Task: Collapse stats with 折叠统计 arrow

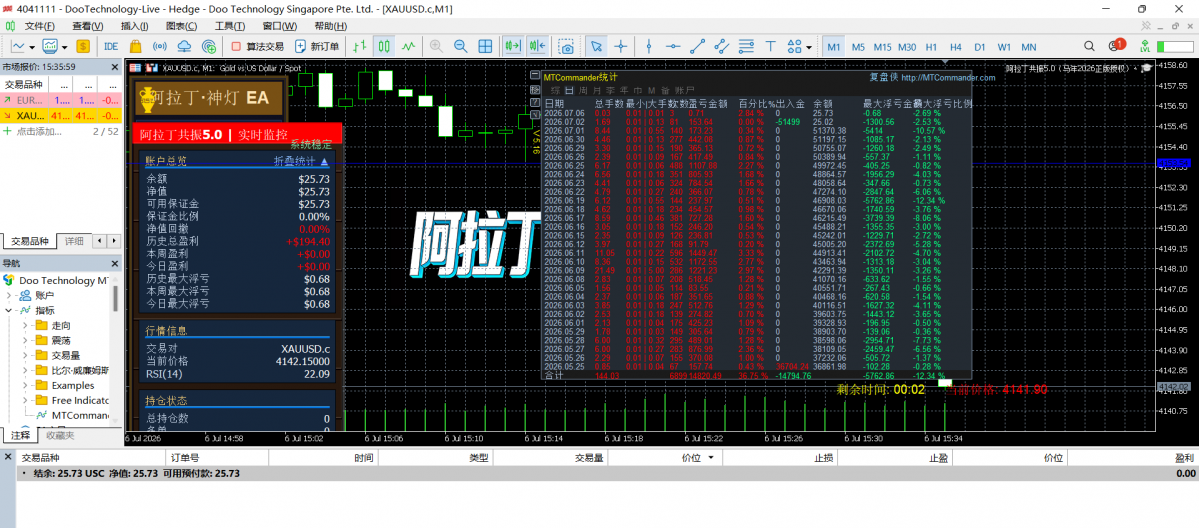Action: (x=301, y=161)
